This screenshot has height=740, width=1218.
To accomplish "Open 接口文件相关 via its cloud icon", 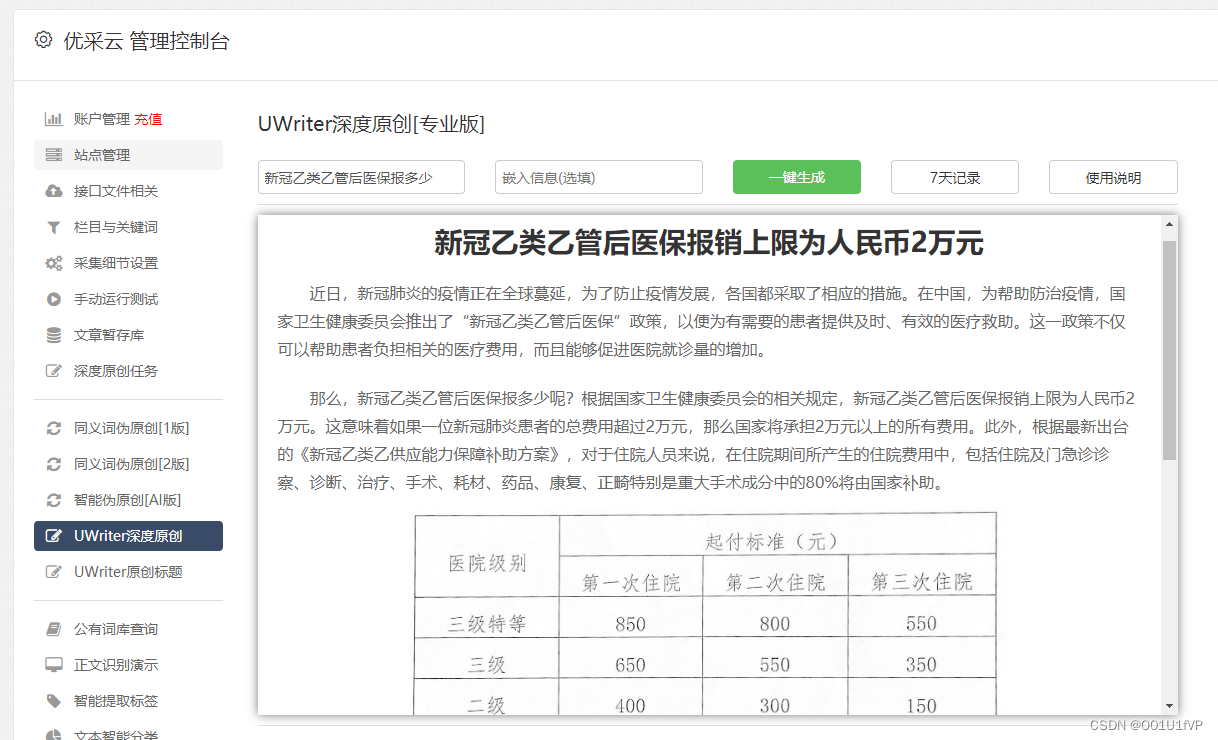I will pyautogui.click(x=55, y=191).
